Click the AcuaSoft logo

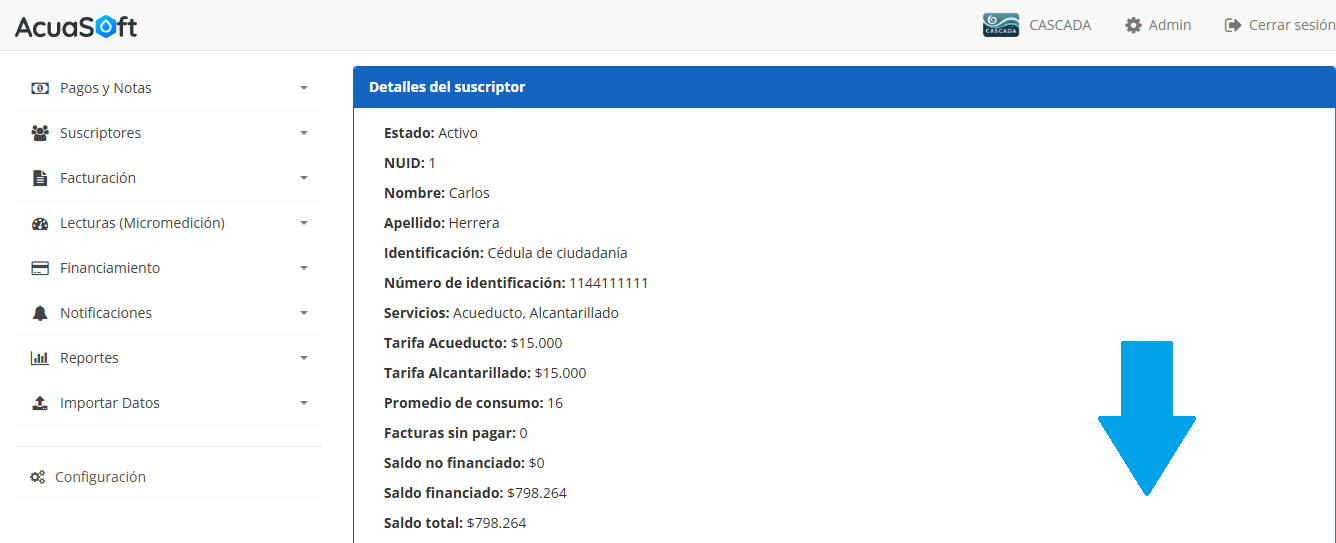click(76, 26)
